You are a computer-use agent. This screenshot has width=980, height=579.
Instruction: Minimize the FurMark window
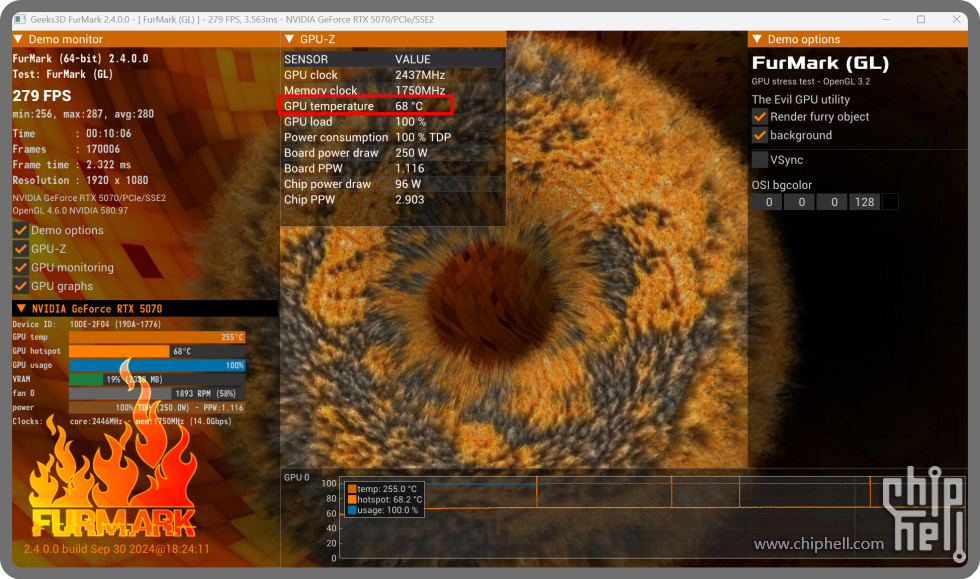point(886,19)
